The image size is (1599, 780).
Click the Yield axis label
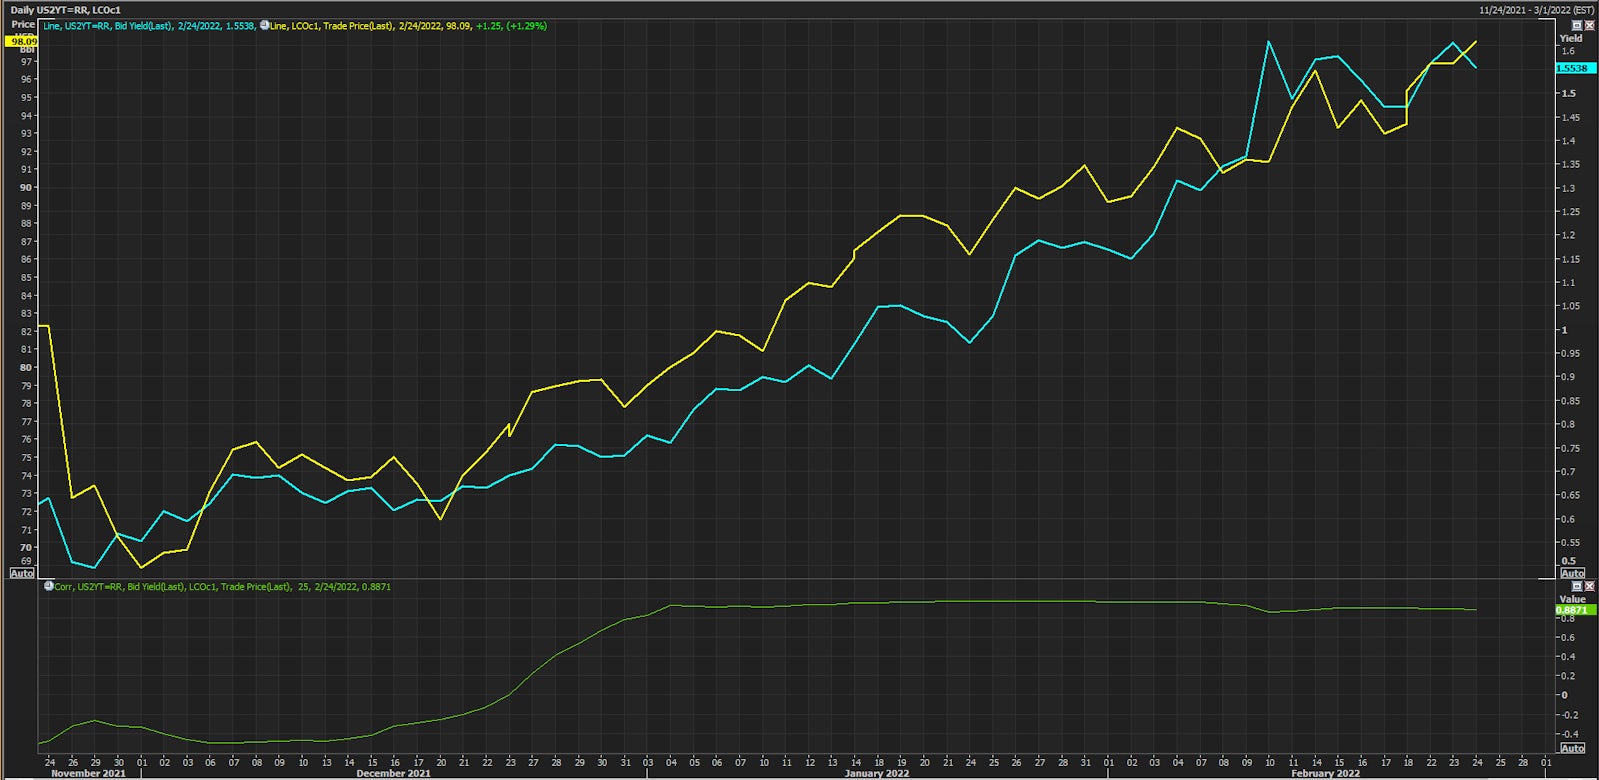coord(1571,38)
